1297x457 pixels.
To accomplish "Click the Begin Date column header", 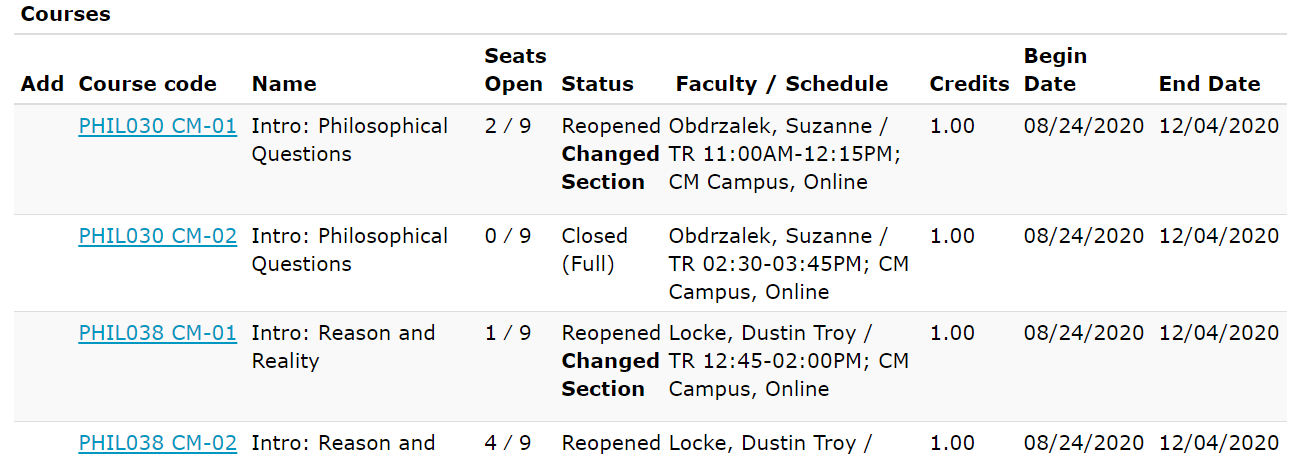I will pos(1055,70).
